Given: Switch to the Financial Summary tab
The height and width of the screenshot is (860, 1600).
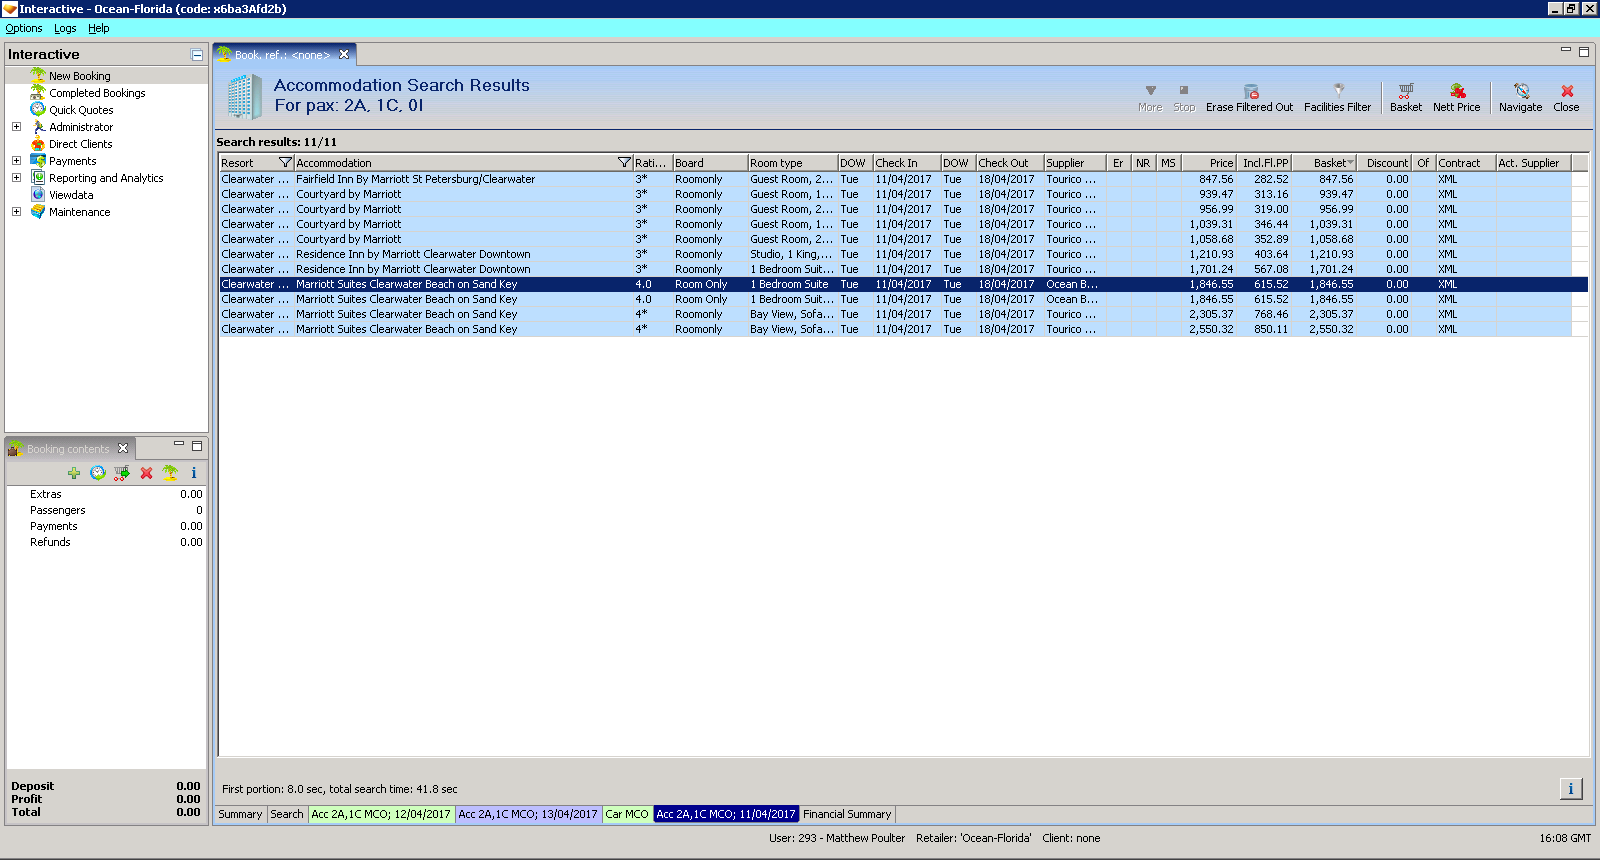Looking at the screenshot, I should click(847, 814).
